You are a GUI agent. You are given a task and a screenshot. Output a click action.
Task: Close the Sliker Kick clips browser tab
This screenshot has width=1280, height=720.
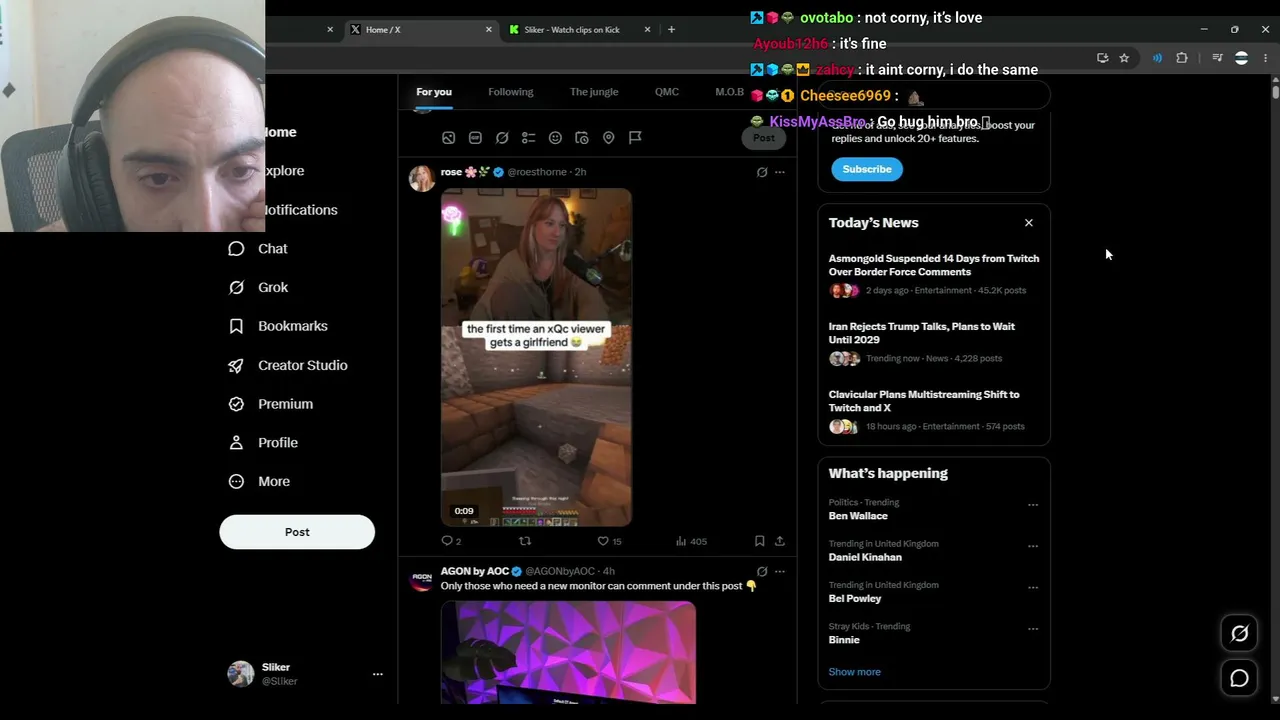[x=647, y=30]
